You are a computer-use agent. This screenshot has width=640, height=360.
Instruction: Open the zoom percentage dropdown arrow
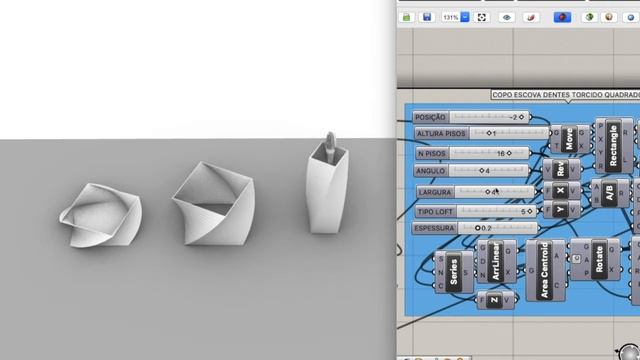(x=465, y=17)
